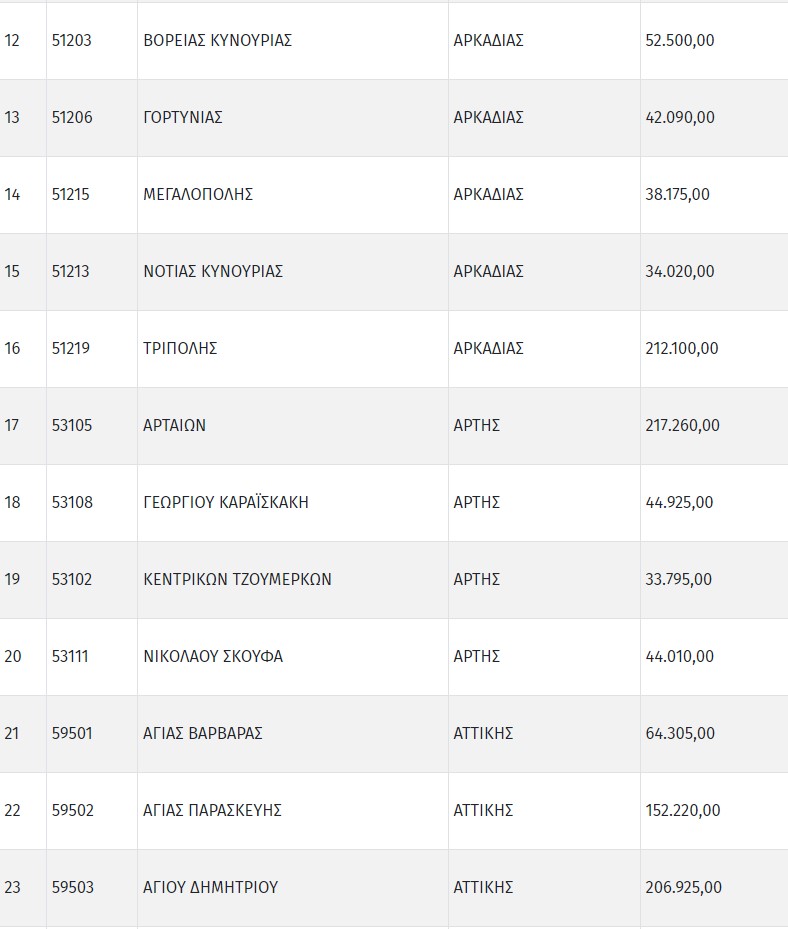Click the amount 64.305,00
Viewport: 788px width, 929px height.
point(680,734)
